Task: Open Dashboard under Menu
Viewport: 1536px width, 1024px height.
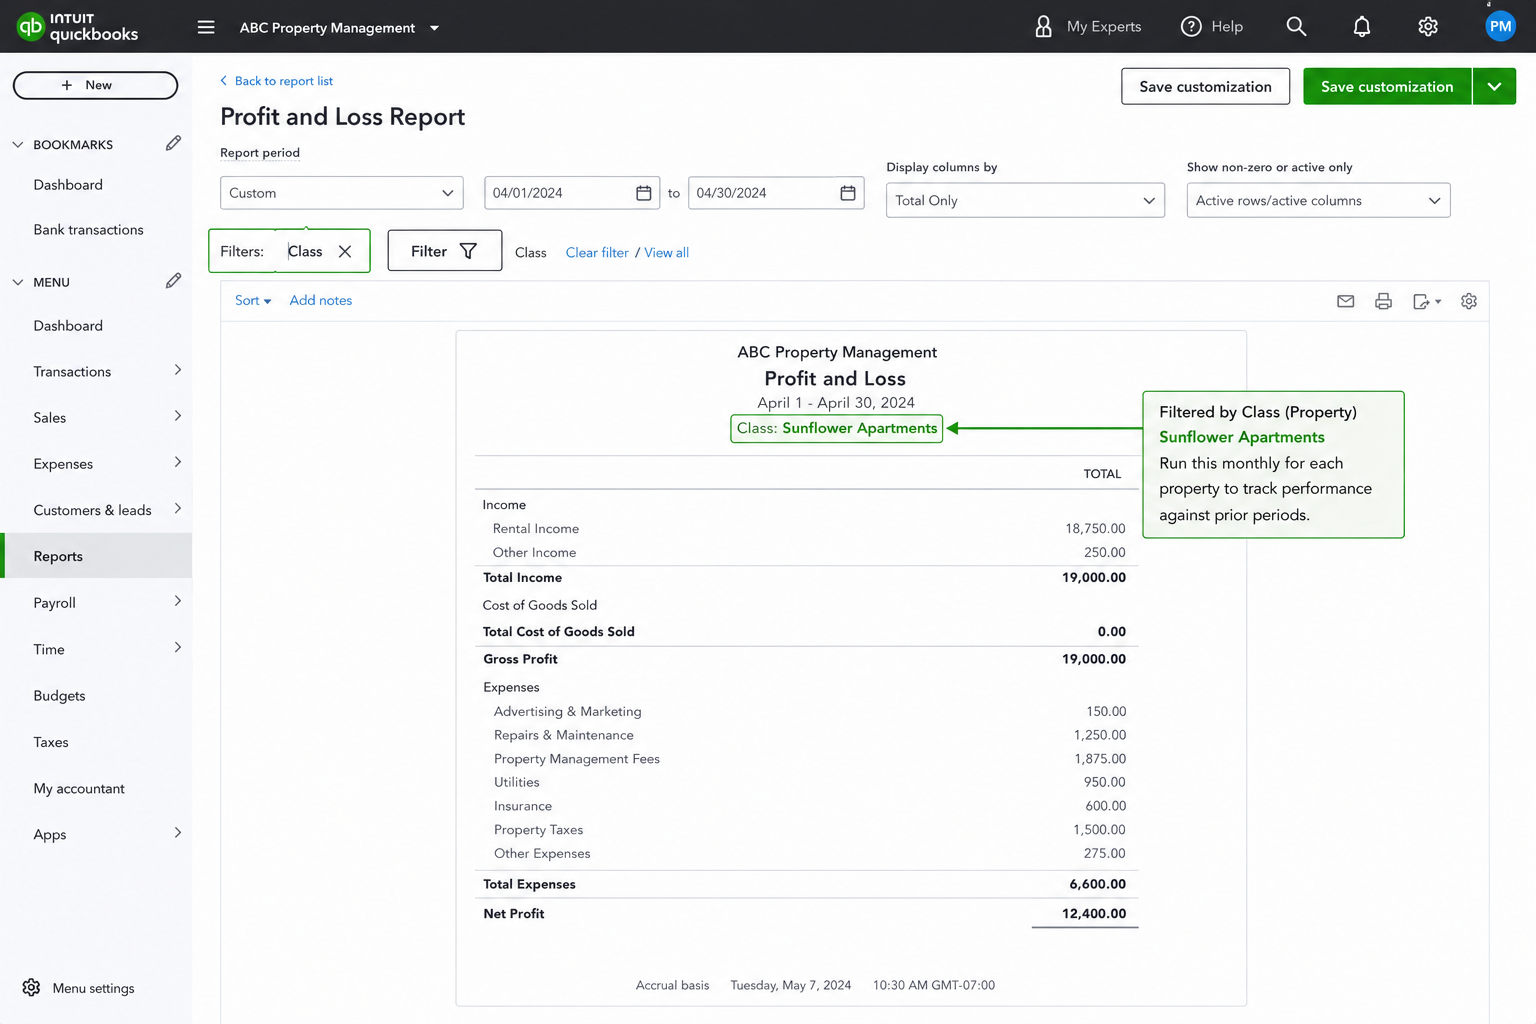Action: click(68, 326)
